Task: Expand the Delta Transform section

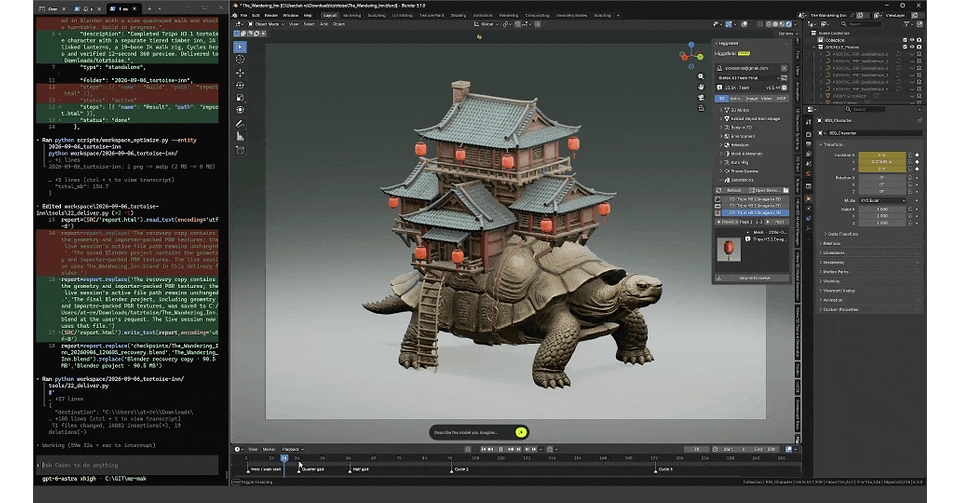Action: tap(842, 234)
